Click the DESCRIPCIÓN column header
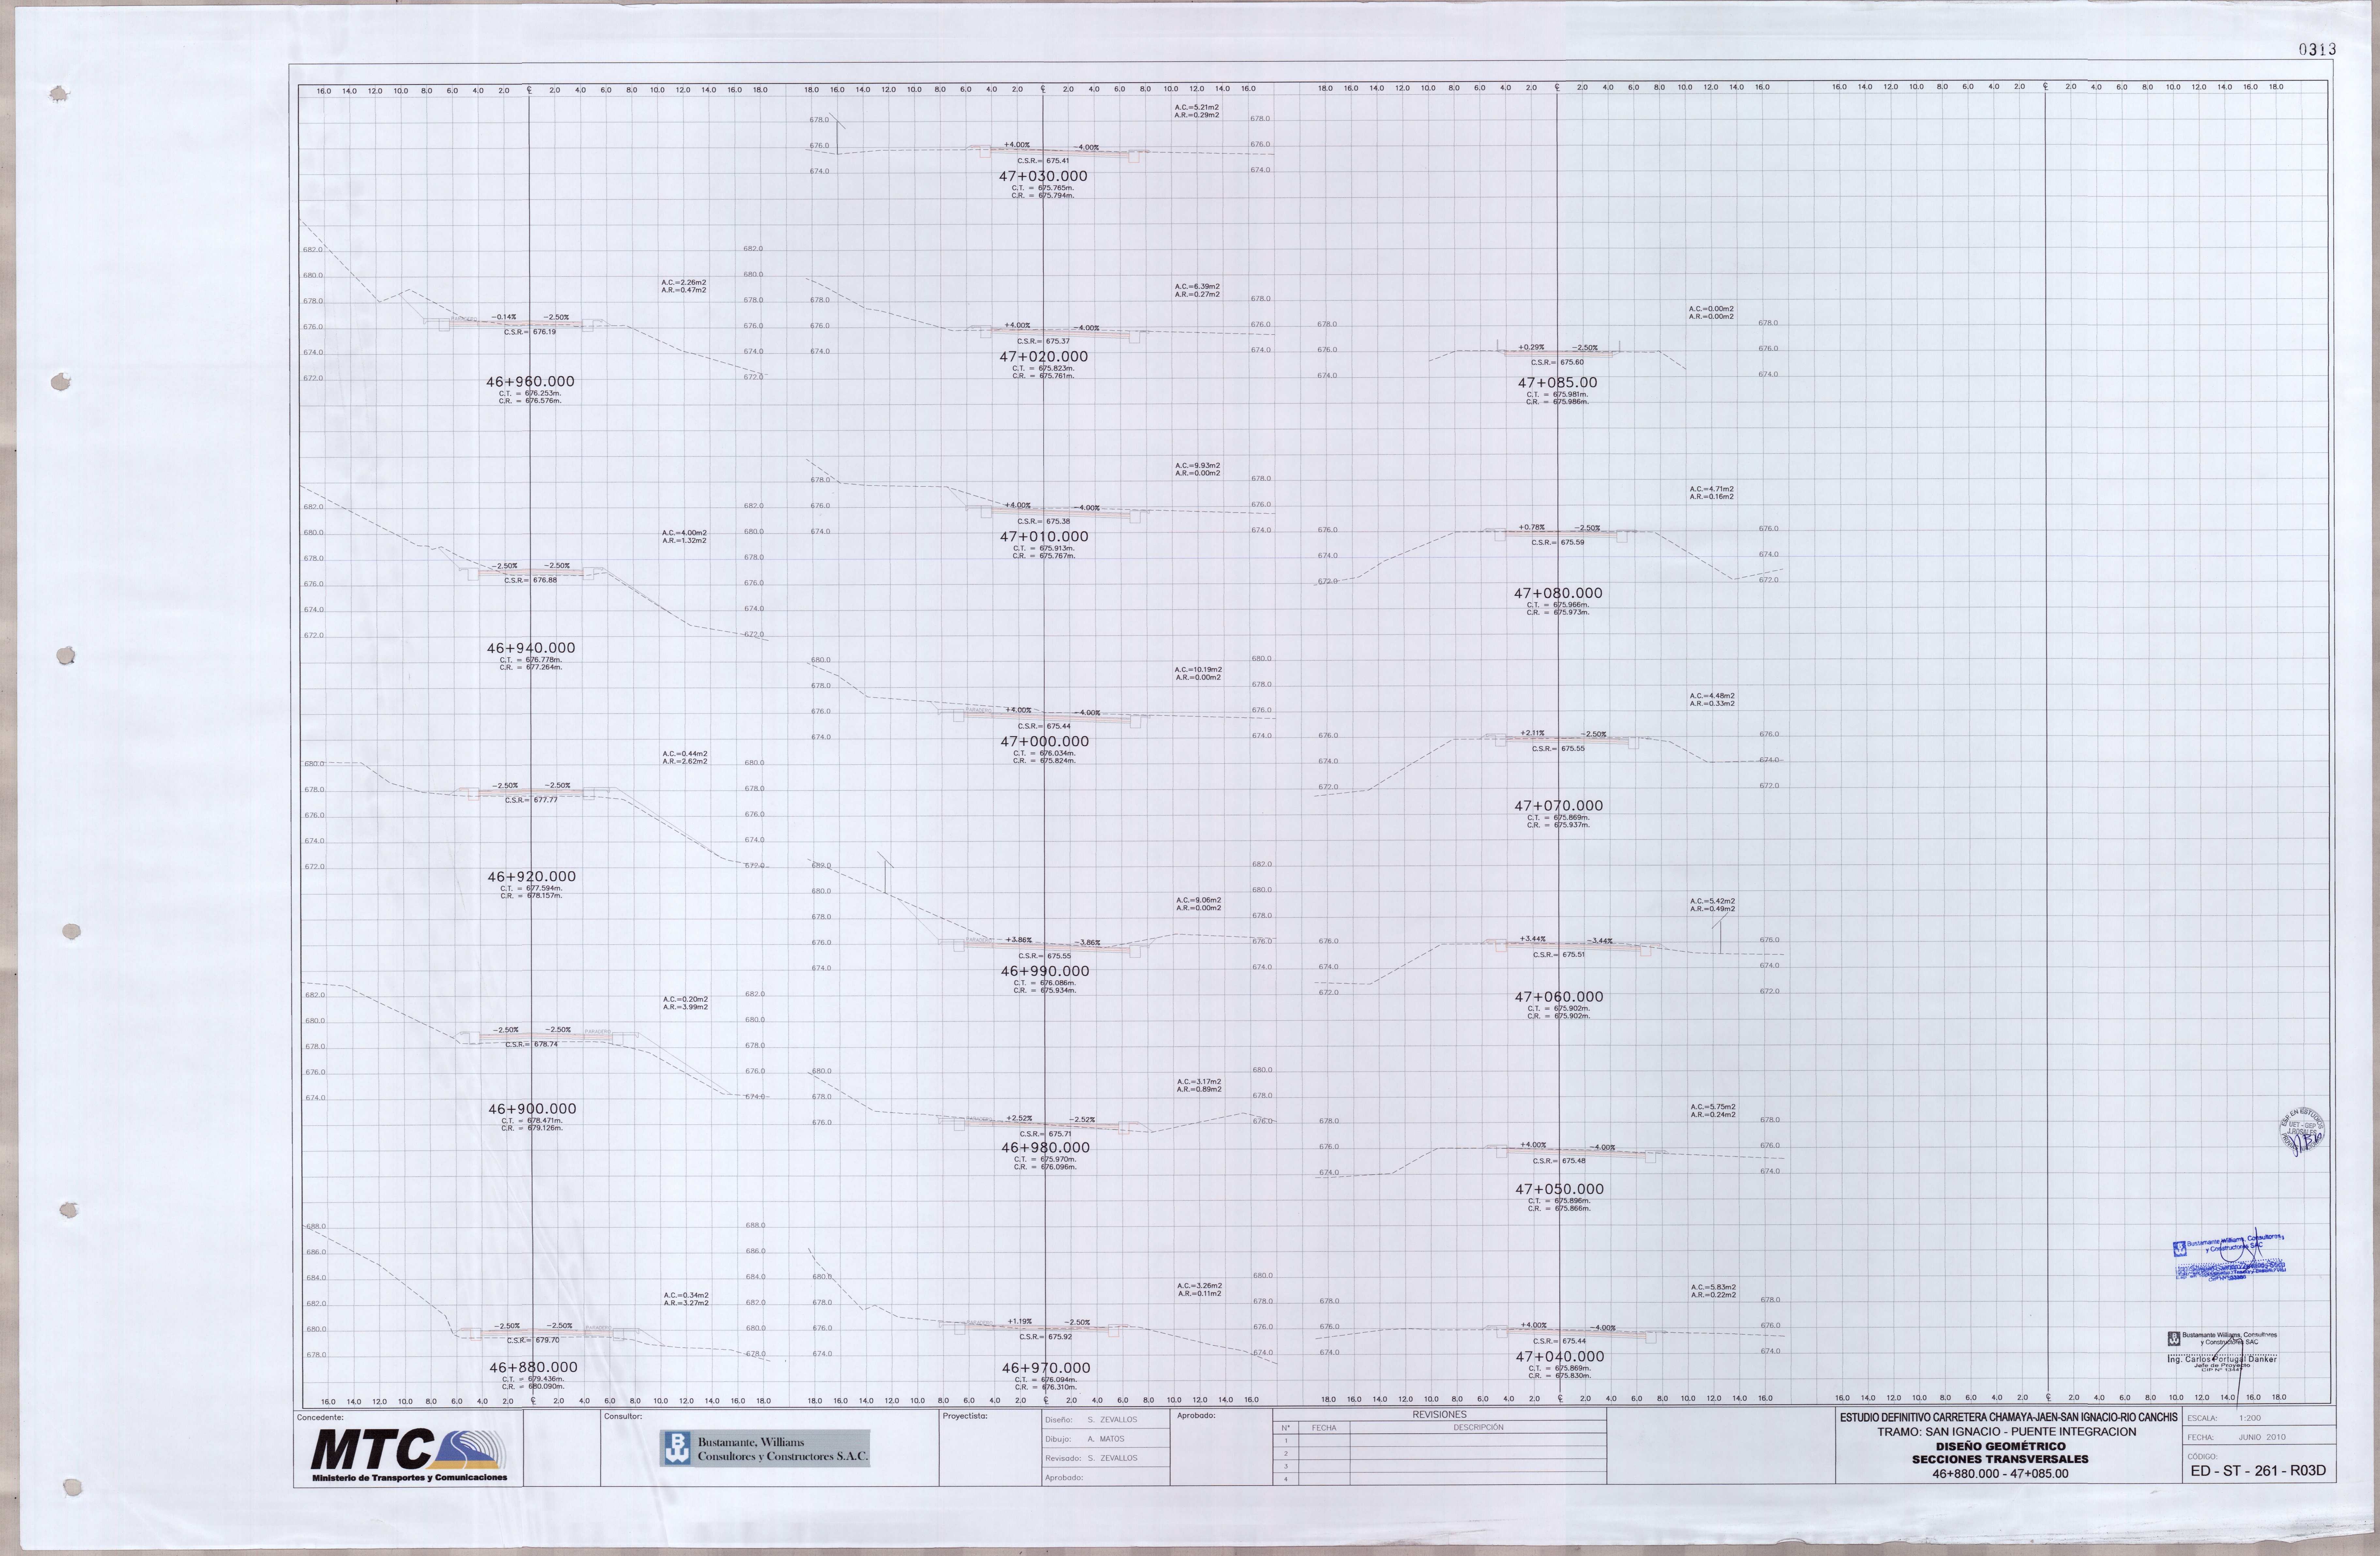 point(1478,1428)
